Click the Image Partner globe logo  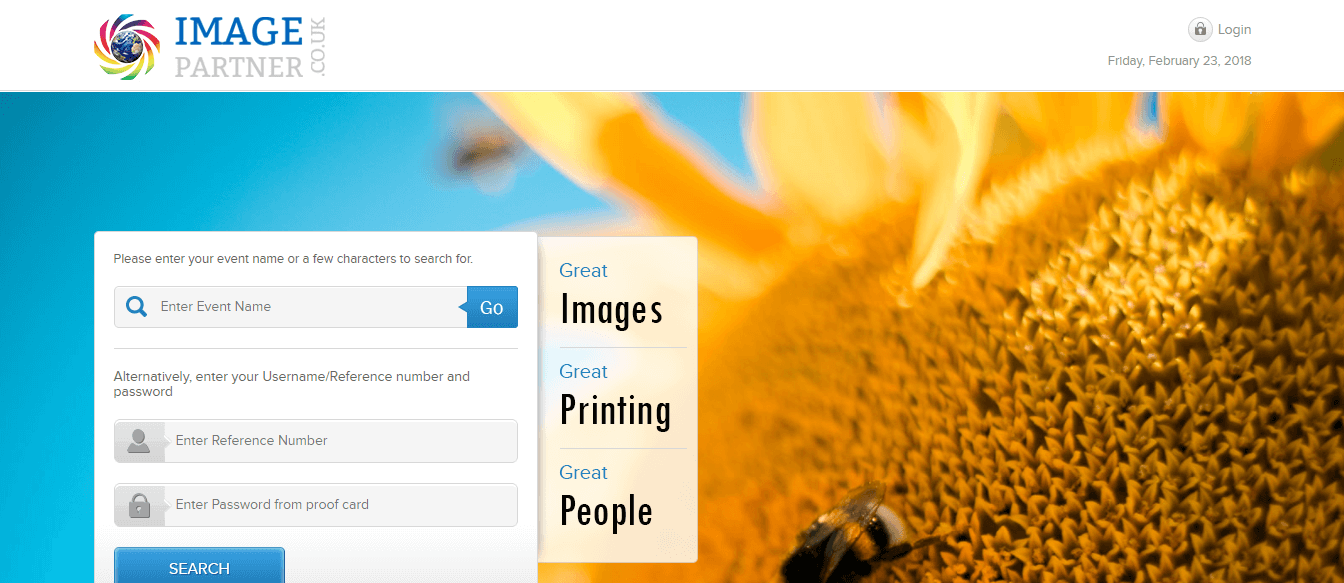point(128,47)
